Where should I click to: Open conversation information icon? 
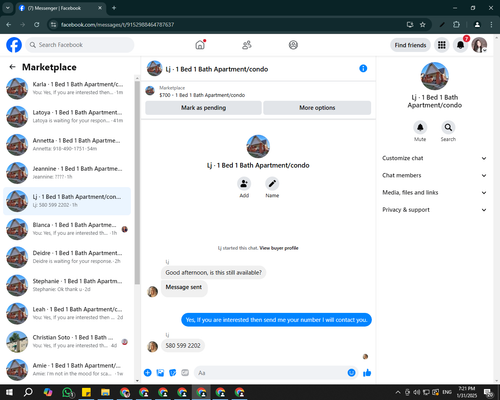pyautogui.click(x=363, y=69)
